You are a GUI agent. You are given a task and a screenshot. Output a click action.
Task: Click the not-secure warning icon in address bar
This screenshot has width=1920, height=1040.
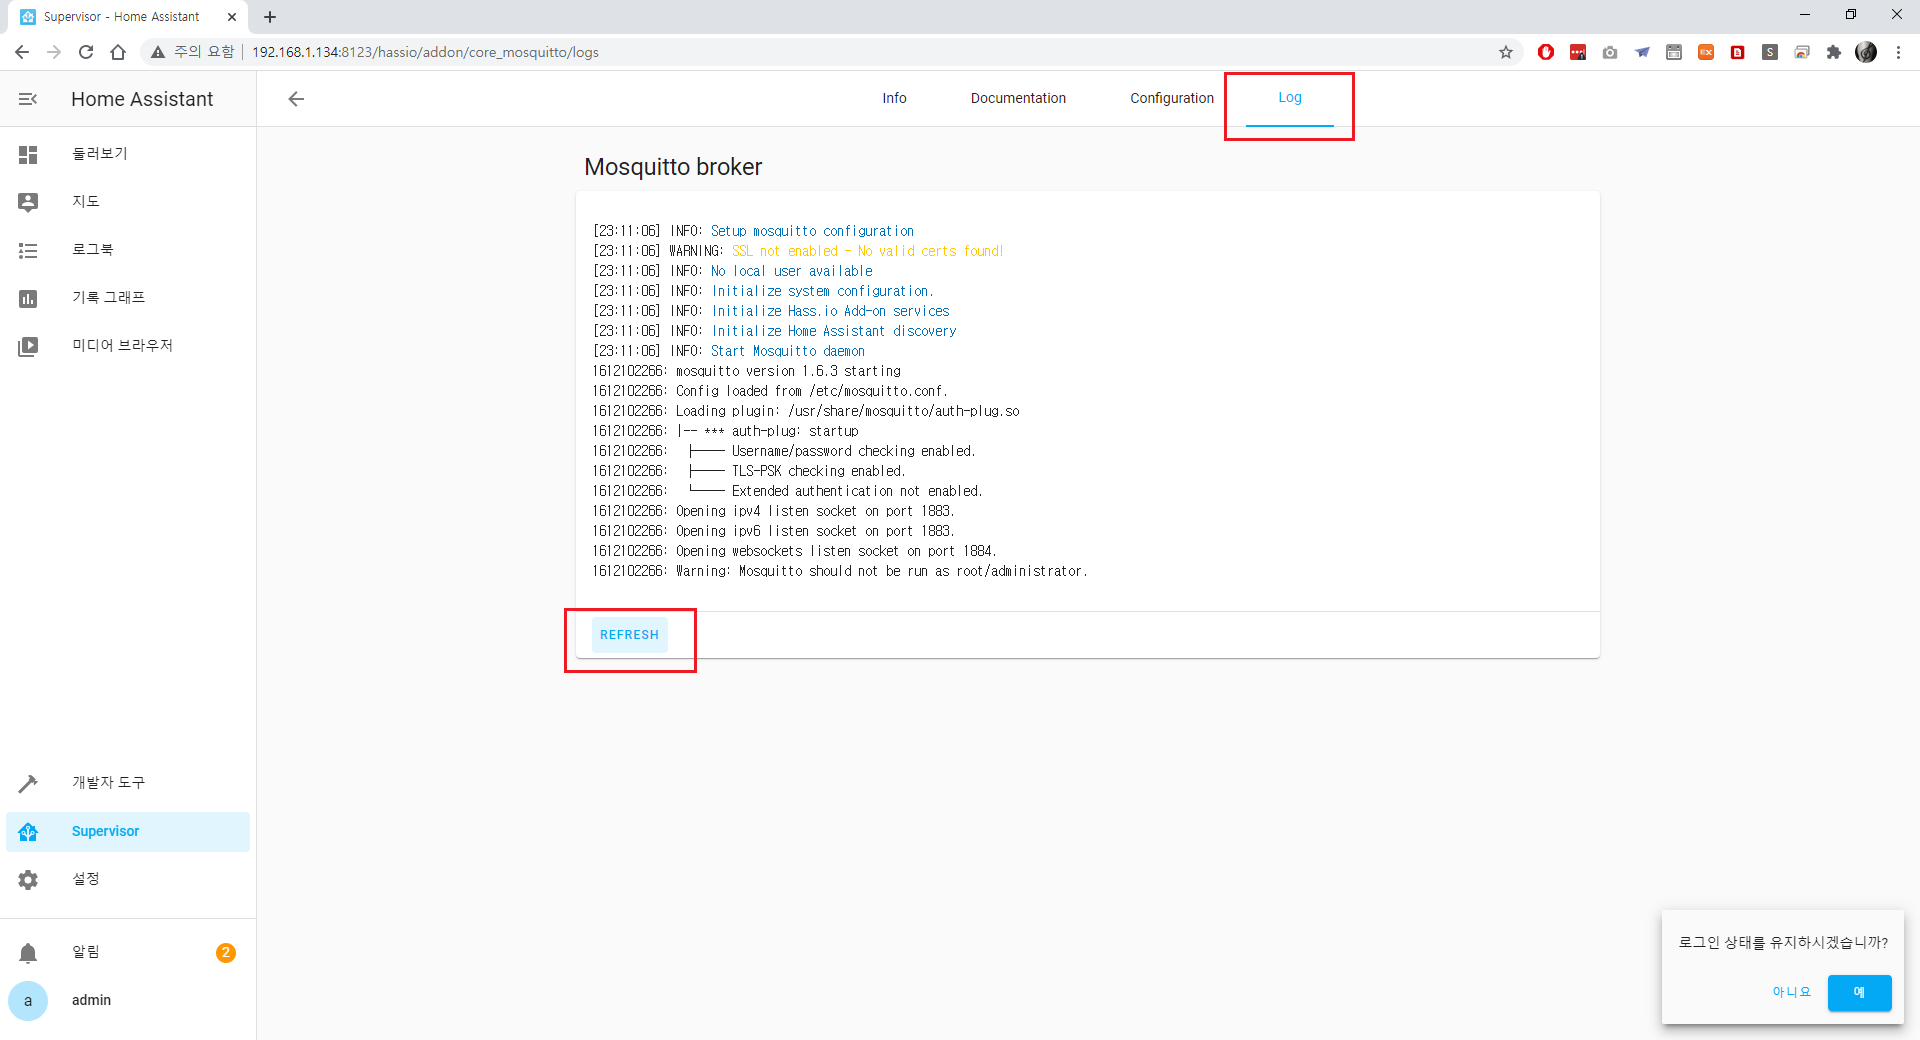(158, 52)
